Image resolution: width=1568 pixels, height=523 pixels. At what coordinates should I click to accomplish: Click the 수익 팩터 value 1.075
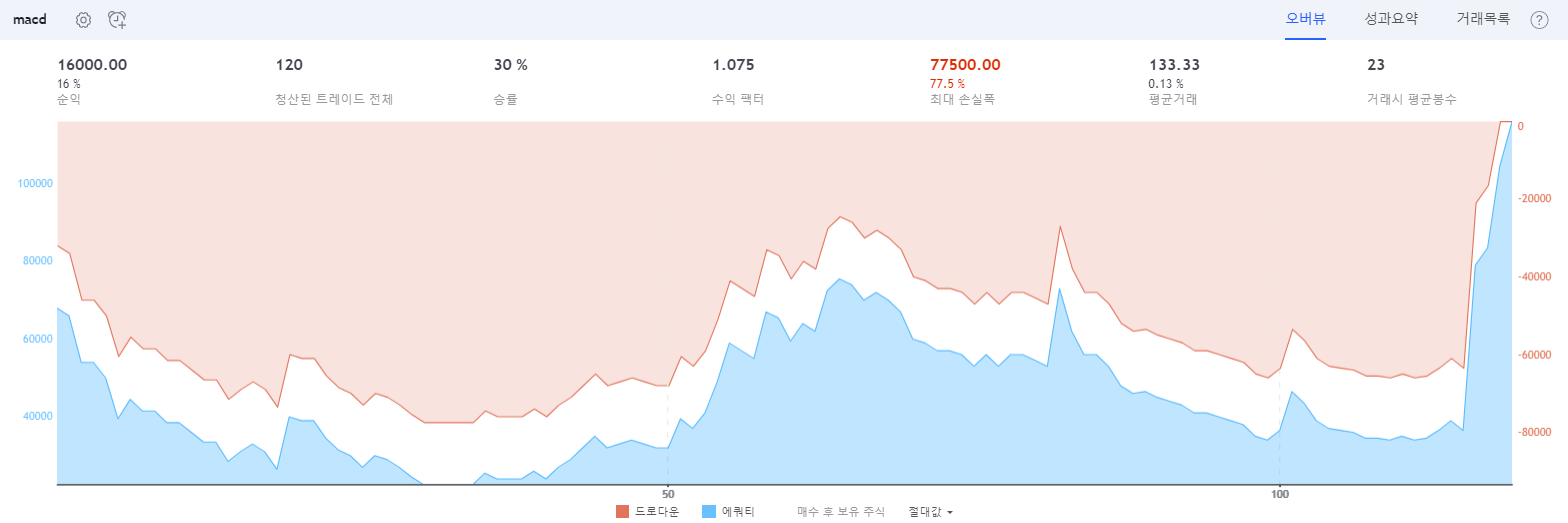733,65
